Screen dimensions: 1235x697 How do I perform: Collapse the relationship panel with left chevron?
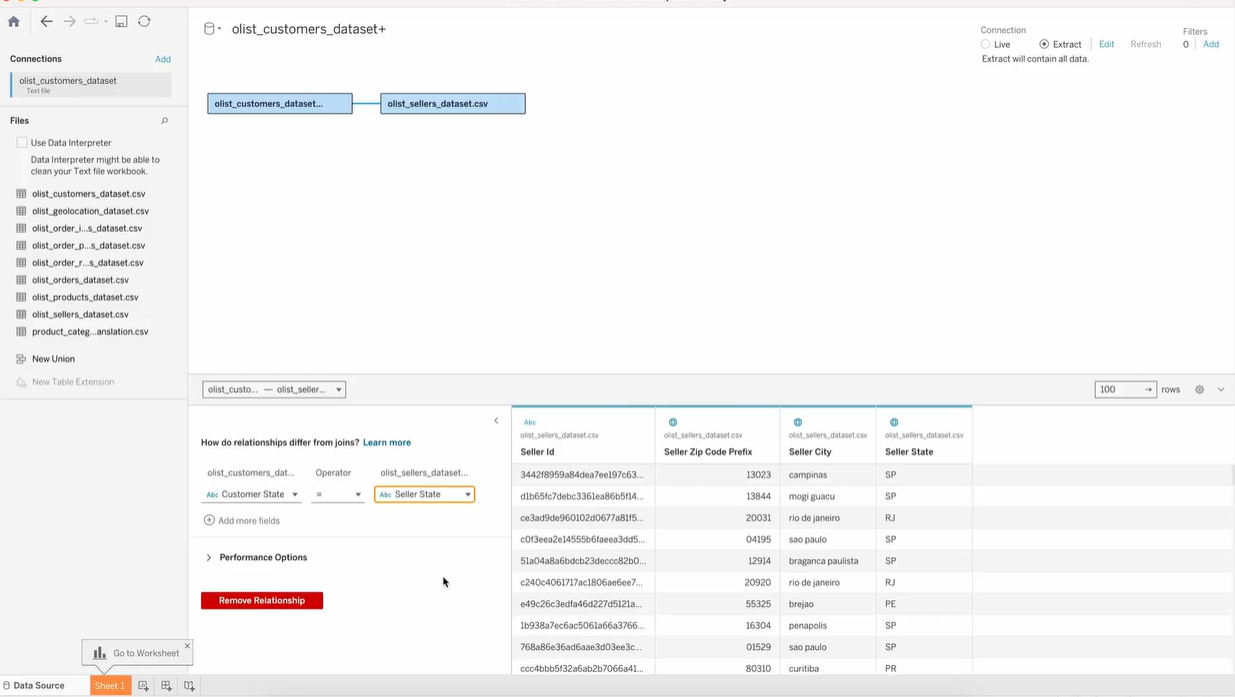[x=496, y=421]
